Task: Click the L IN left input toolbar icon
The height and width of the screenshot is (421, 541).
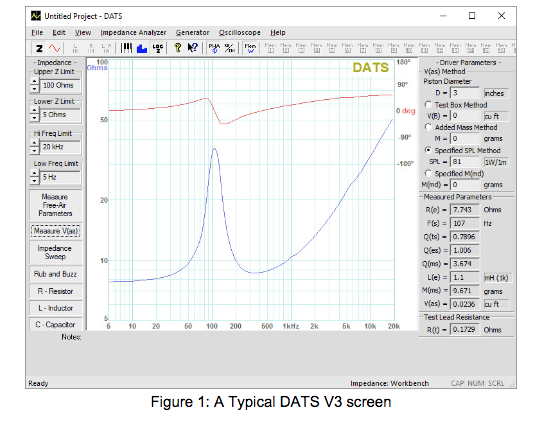Action: 75,48
